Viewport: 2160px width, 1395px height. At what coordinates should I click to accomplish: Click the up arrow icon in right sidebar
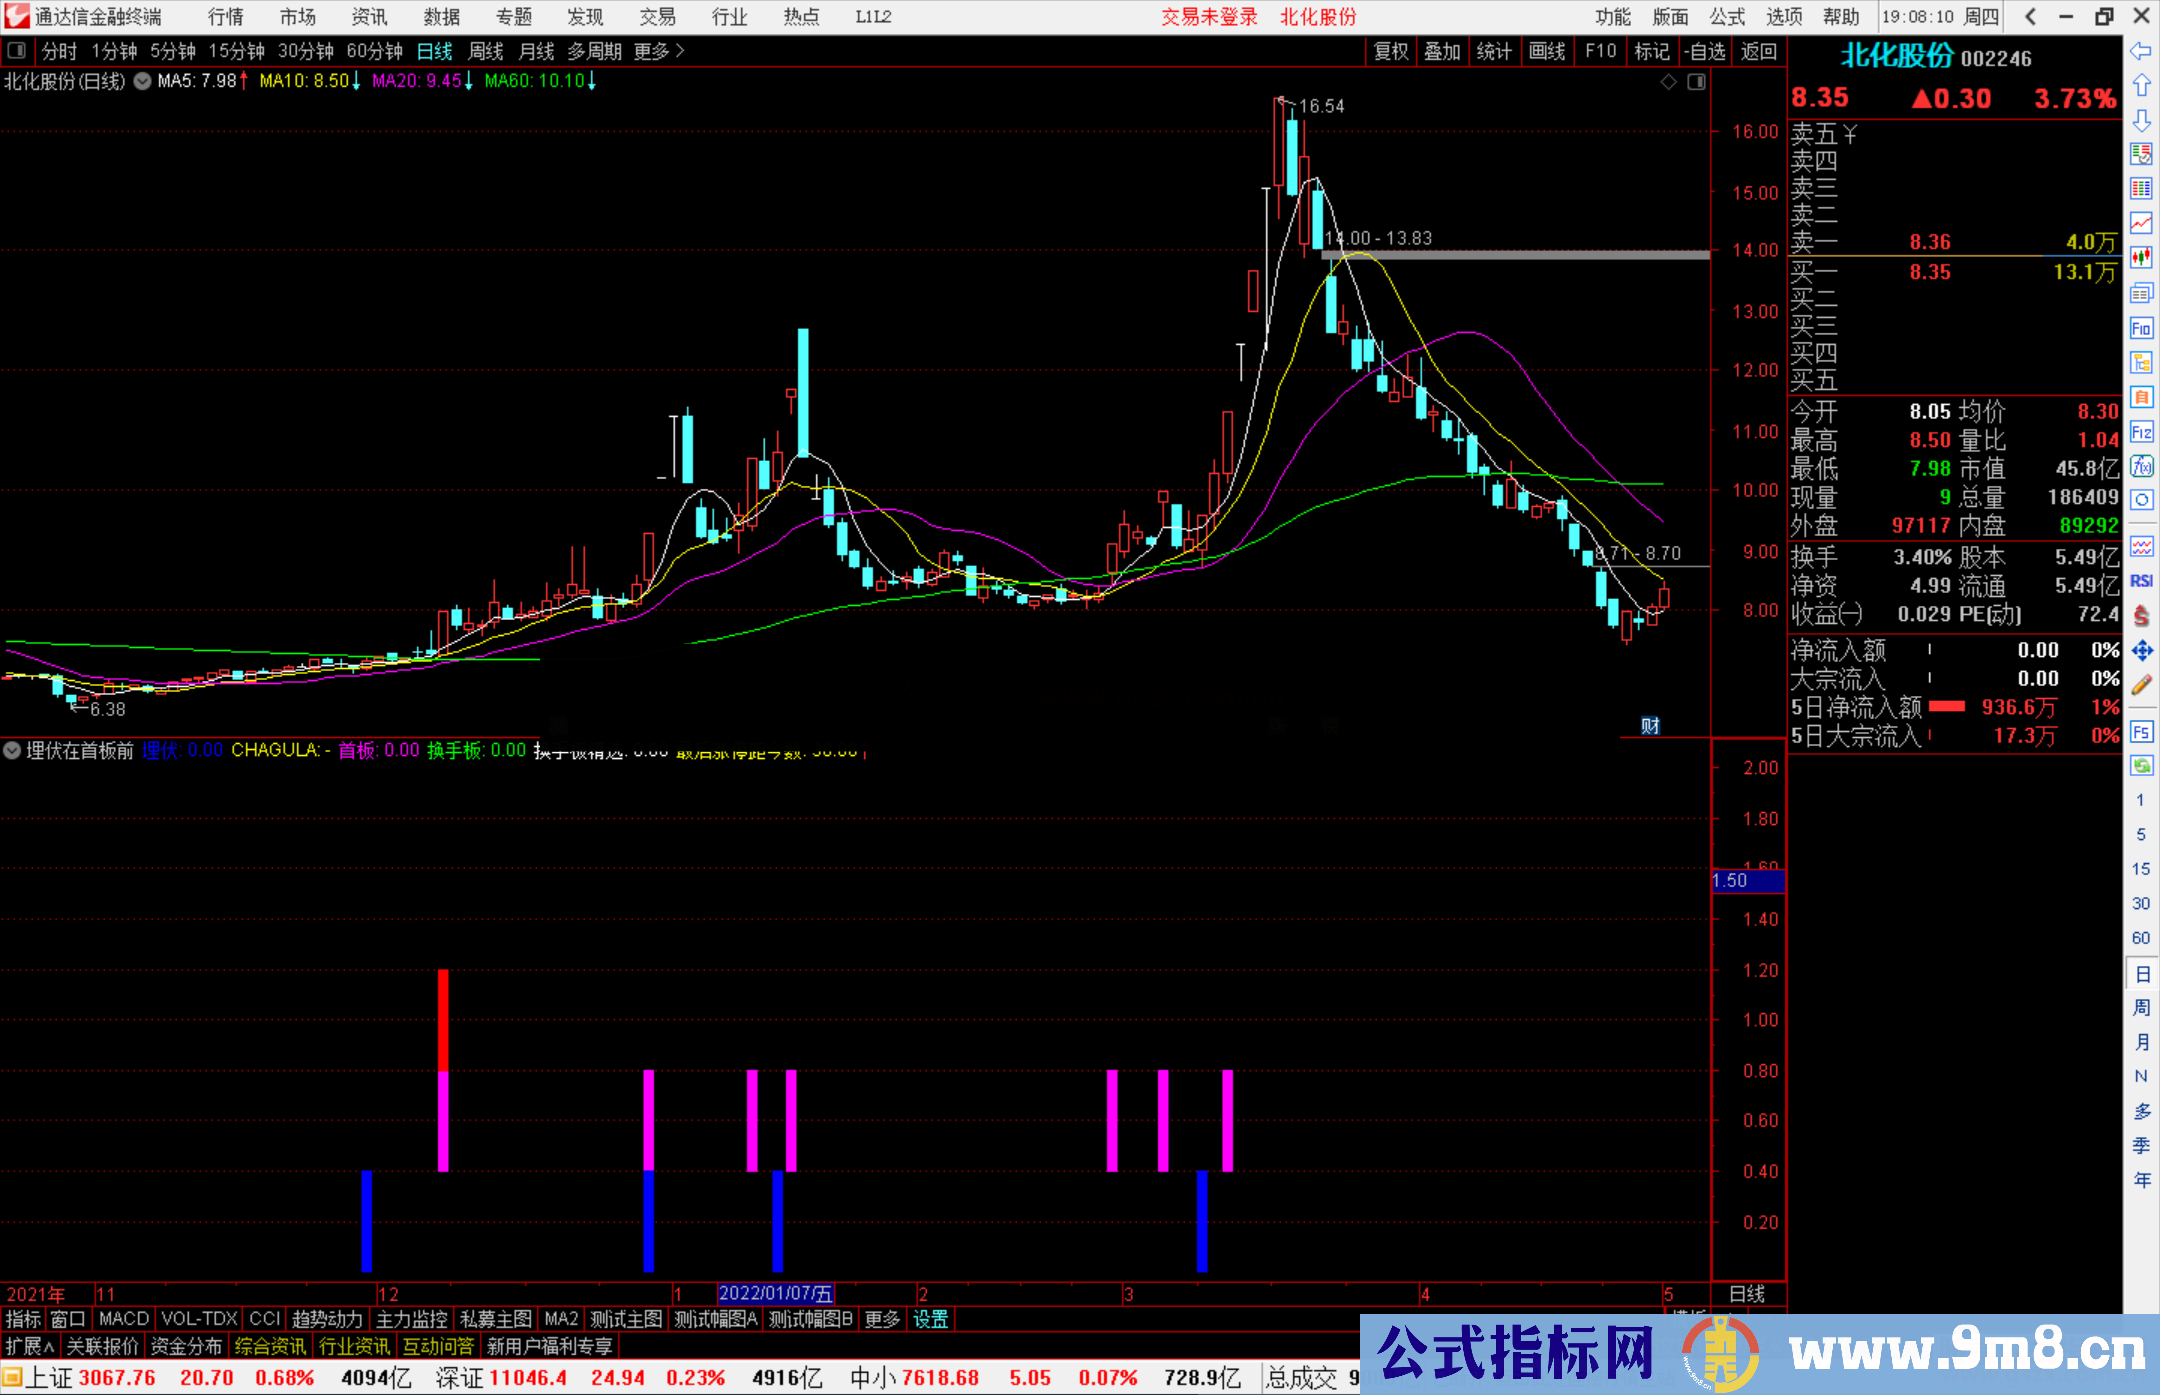[x=2141, y=86]
